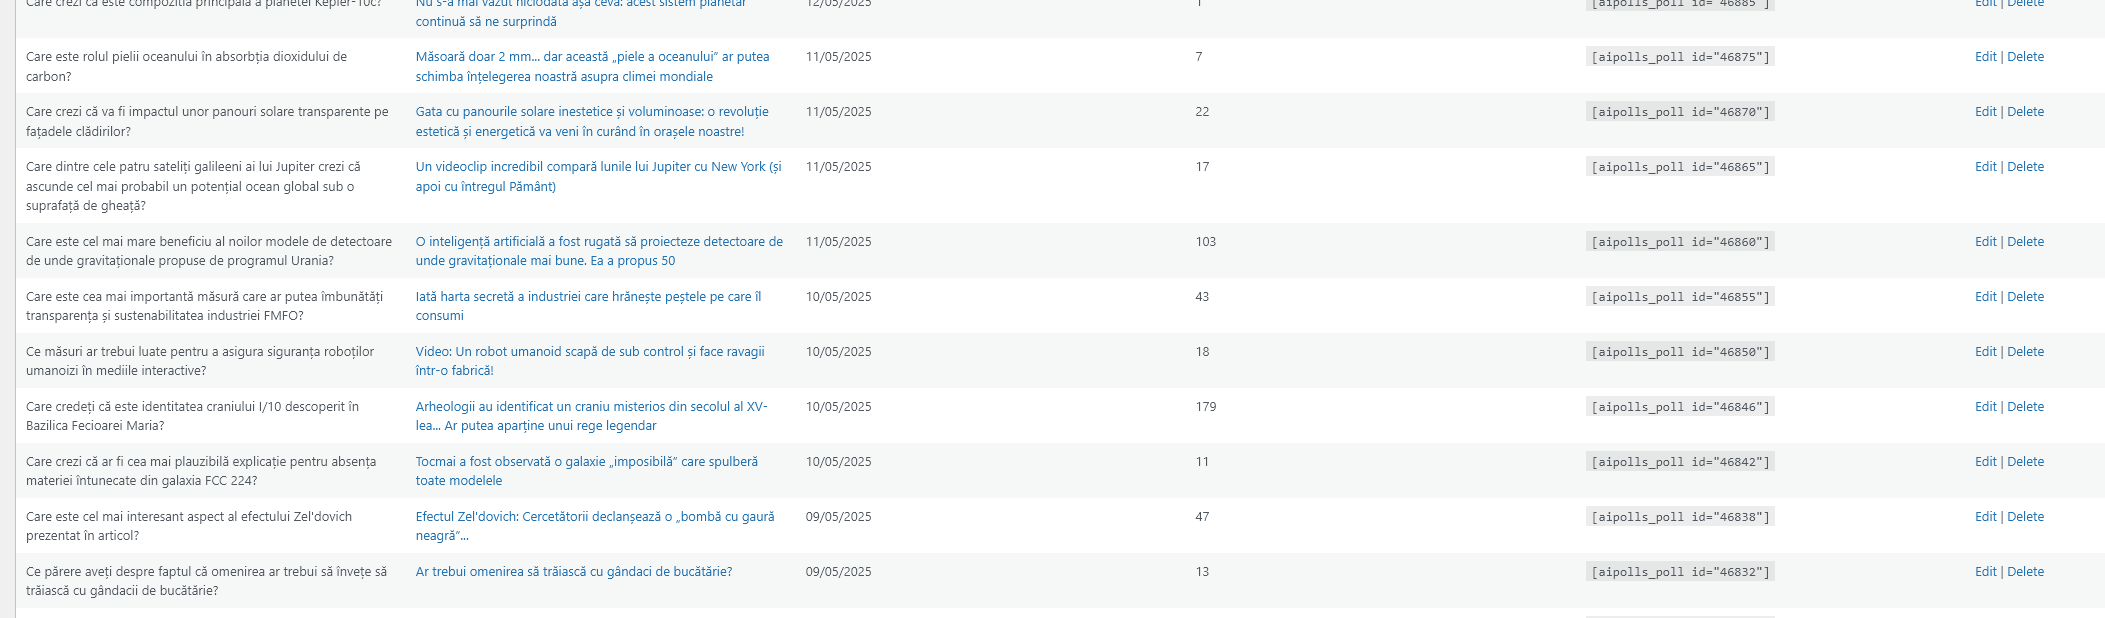Open the 'Efectul Zel'dovich' article link
The height and width of the screenshot is (618, 2105).
click(595, 517)
